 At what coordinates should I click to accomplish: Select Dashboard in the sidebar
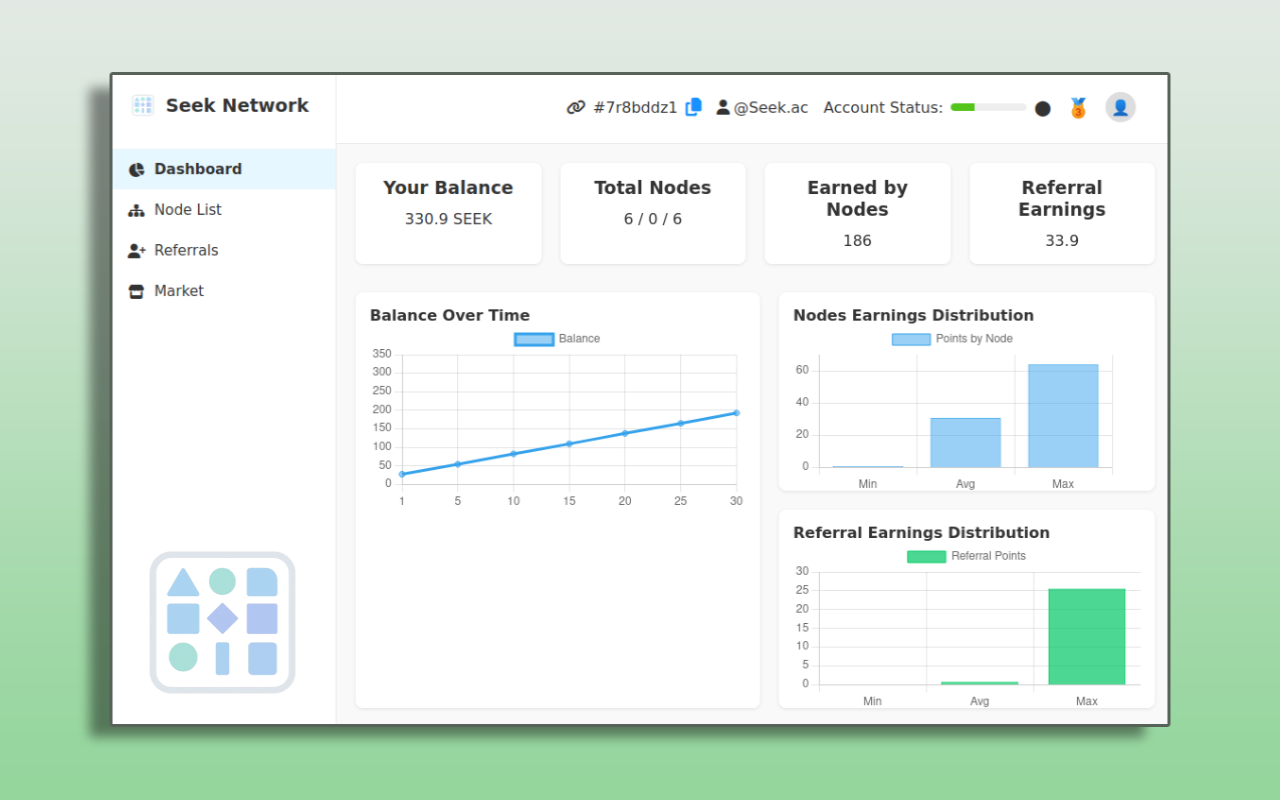tap(197, 169)
